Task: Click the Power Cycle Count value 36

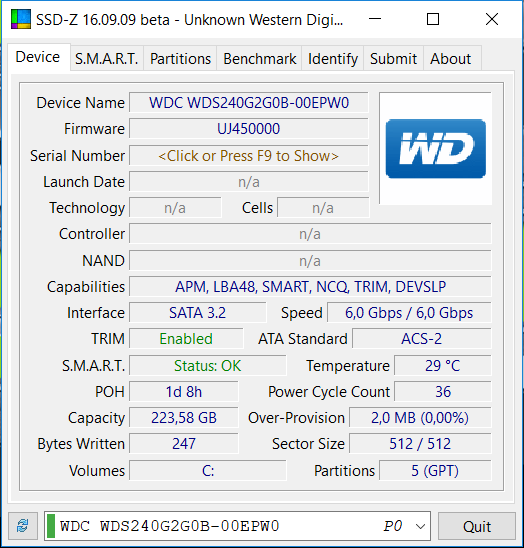Action: point(443,392)
